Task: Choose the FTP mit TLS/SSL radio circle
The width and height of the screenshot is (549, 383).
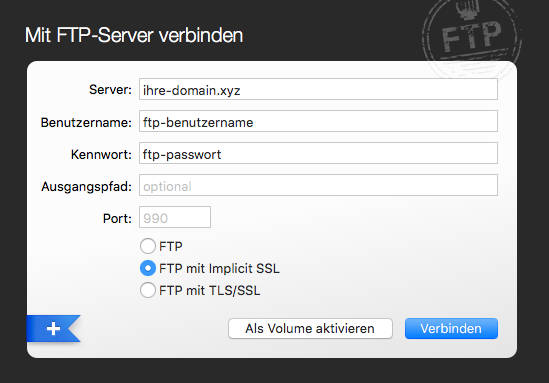Action: tap(148, 290)
